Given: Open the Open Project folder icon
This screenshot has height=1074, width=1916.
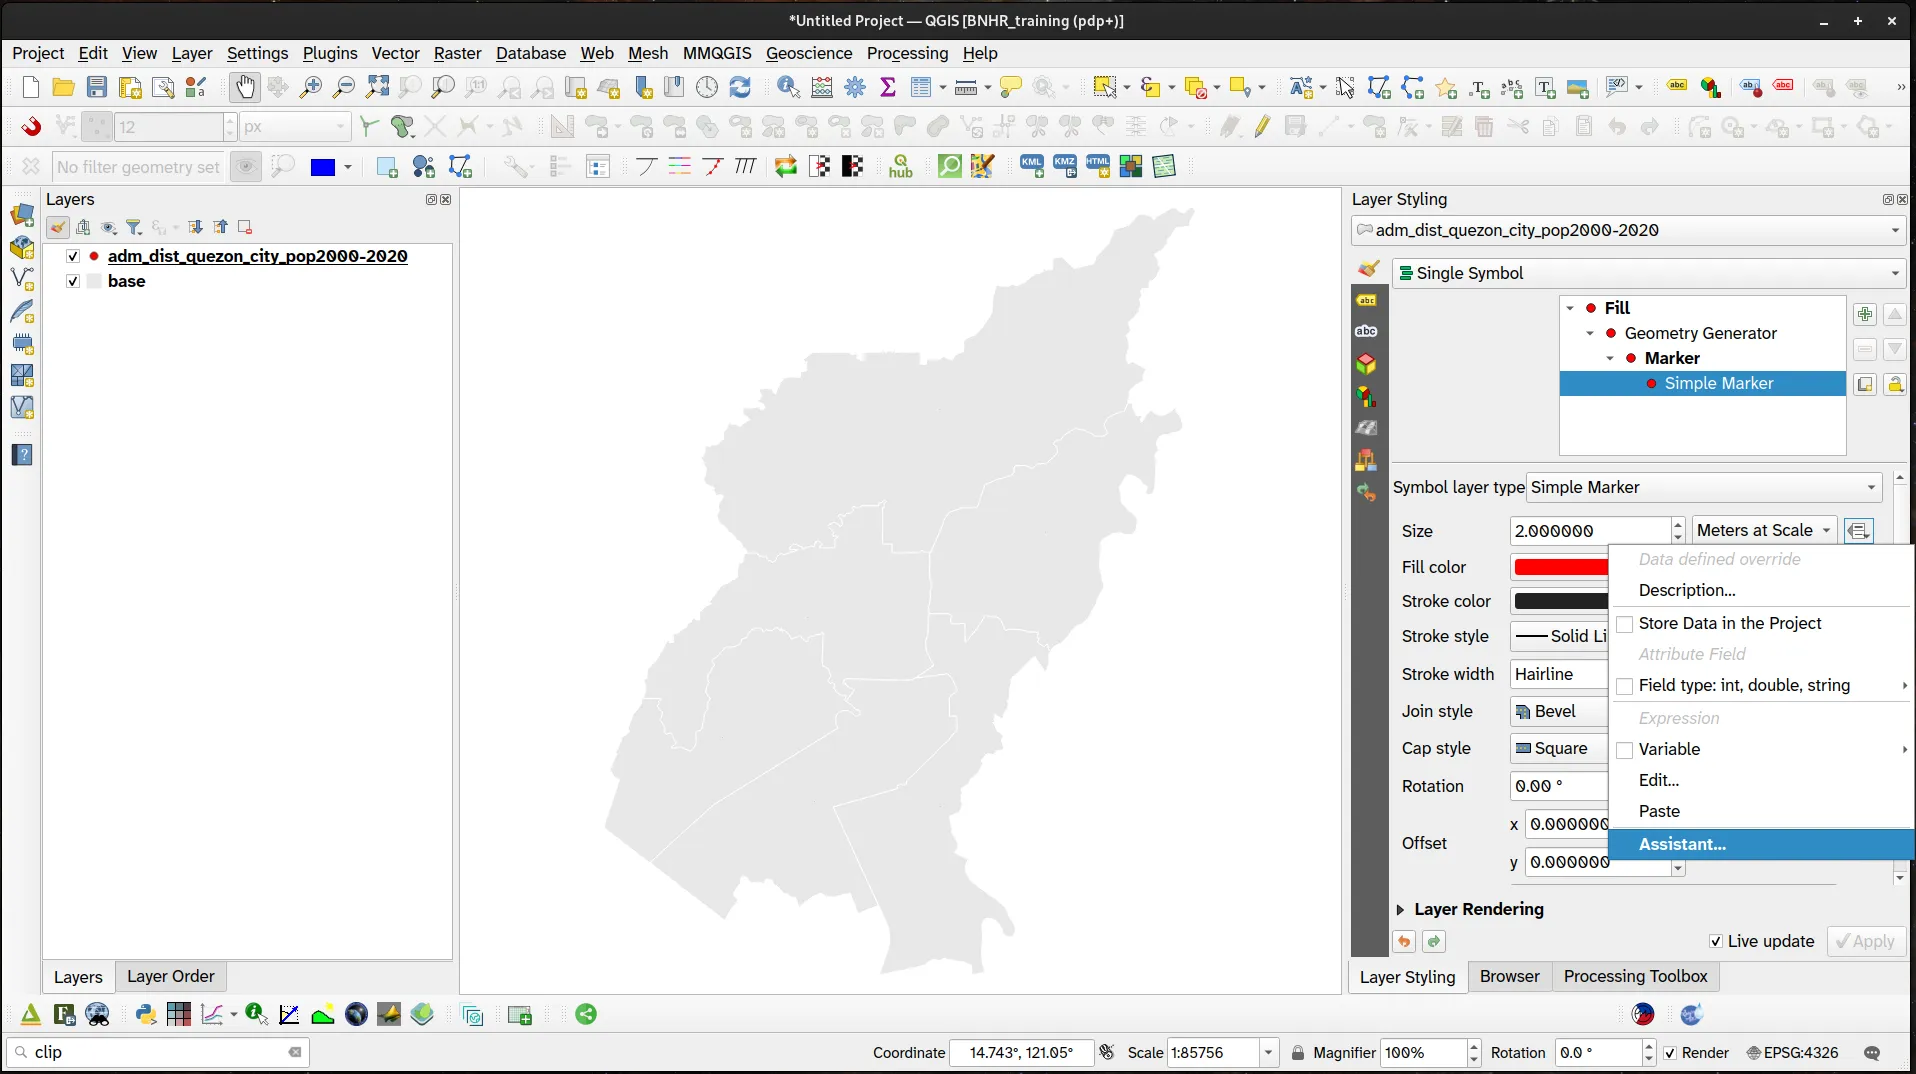Looking at the screenshot, I should click(63, 88).
